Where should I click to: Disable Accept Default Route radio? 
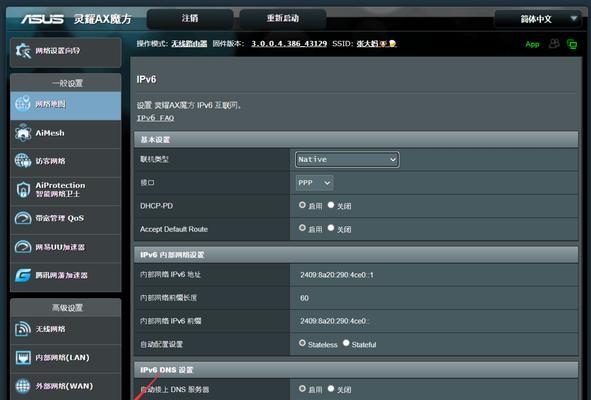click(x=331, y=228)
